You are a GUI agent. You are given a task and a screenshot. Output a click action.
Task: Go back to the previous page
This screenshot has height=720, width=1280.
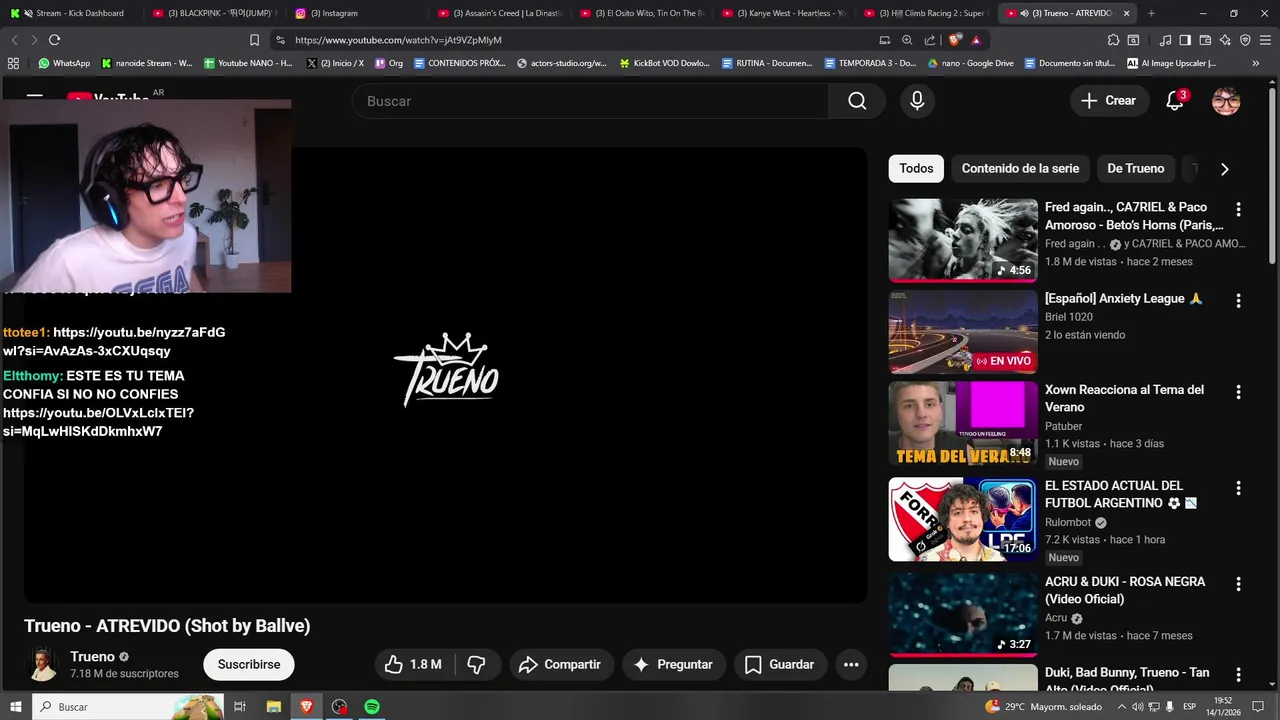point(14,40)
